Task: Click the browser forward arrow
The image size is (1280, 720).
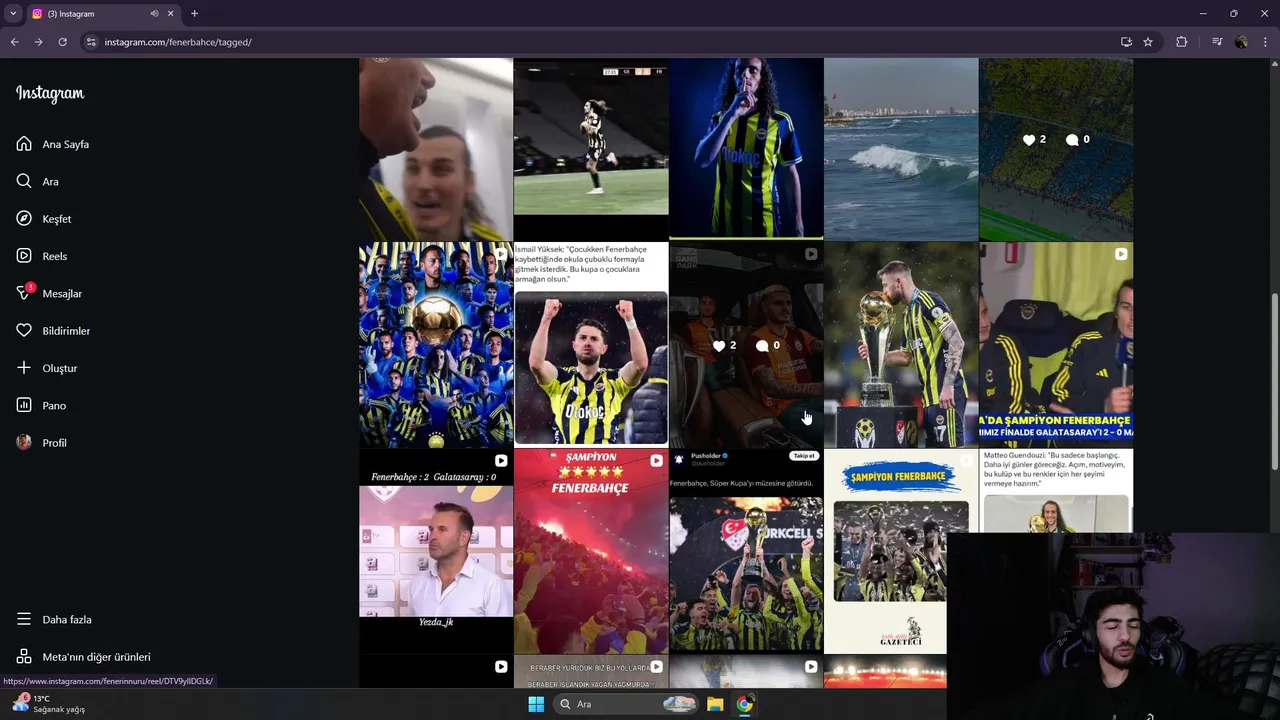Action: (x=38, y=42)
